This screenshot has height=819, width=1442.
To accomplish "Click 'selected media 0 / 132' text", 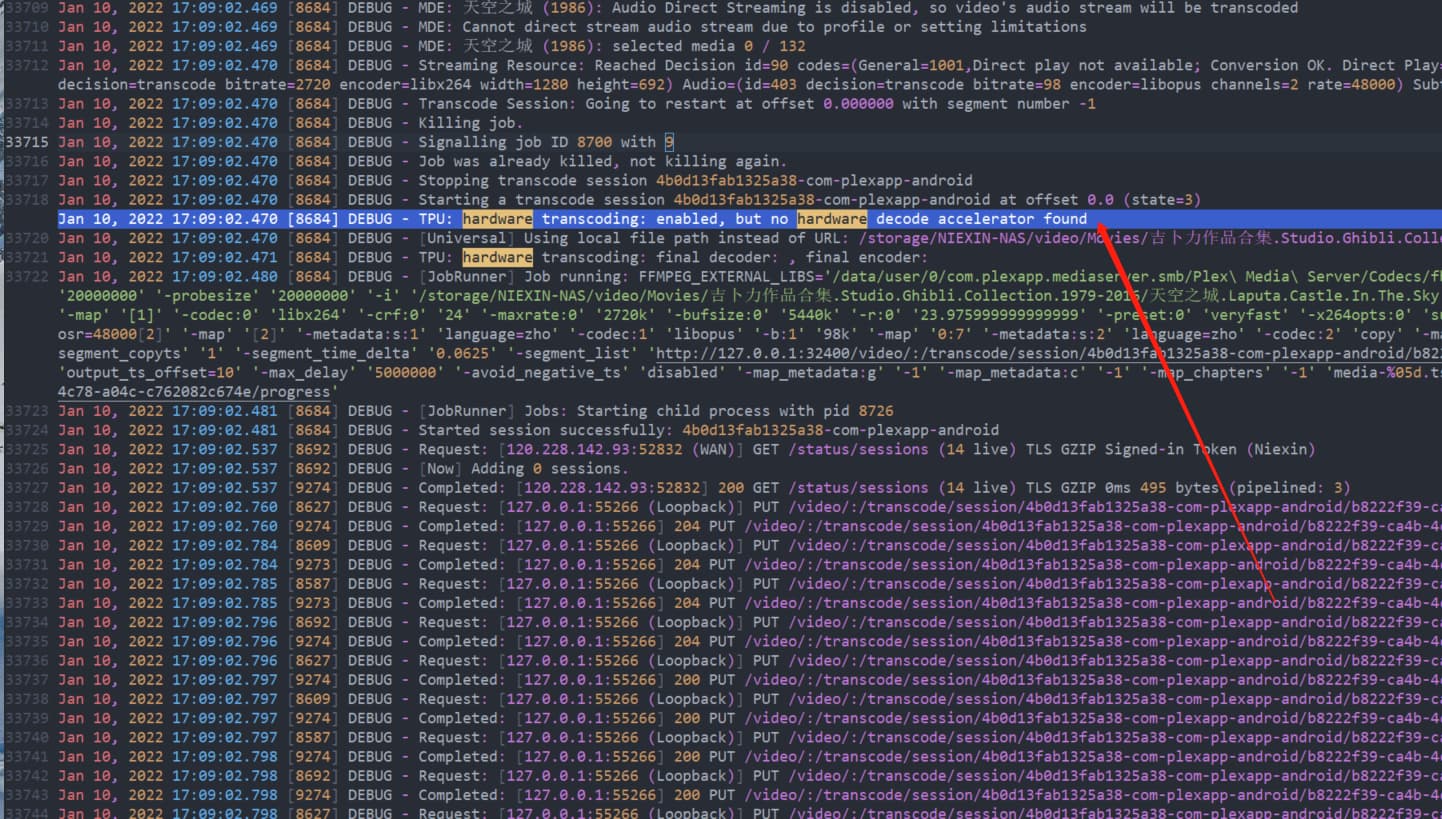I will pyautogui.click(x=708, y=46).
